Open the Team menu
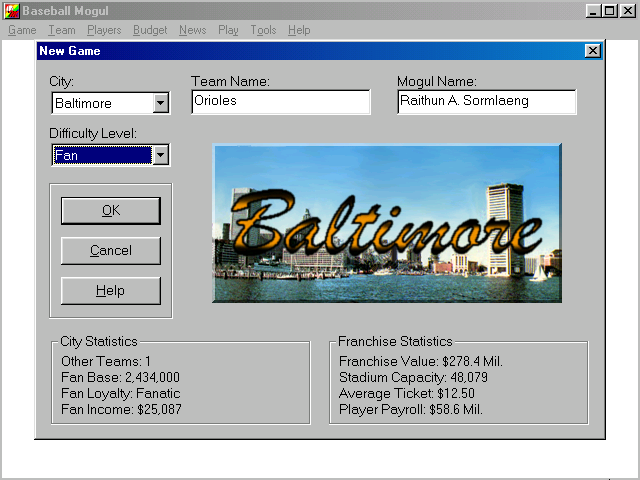The width and height of the screenshot is (640, 480). (62, 30)
